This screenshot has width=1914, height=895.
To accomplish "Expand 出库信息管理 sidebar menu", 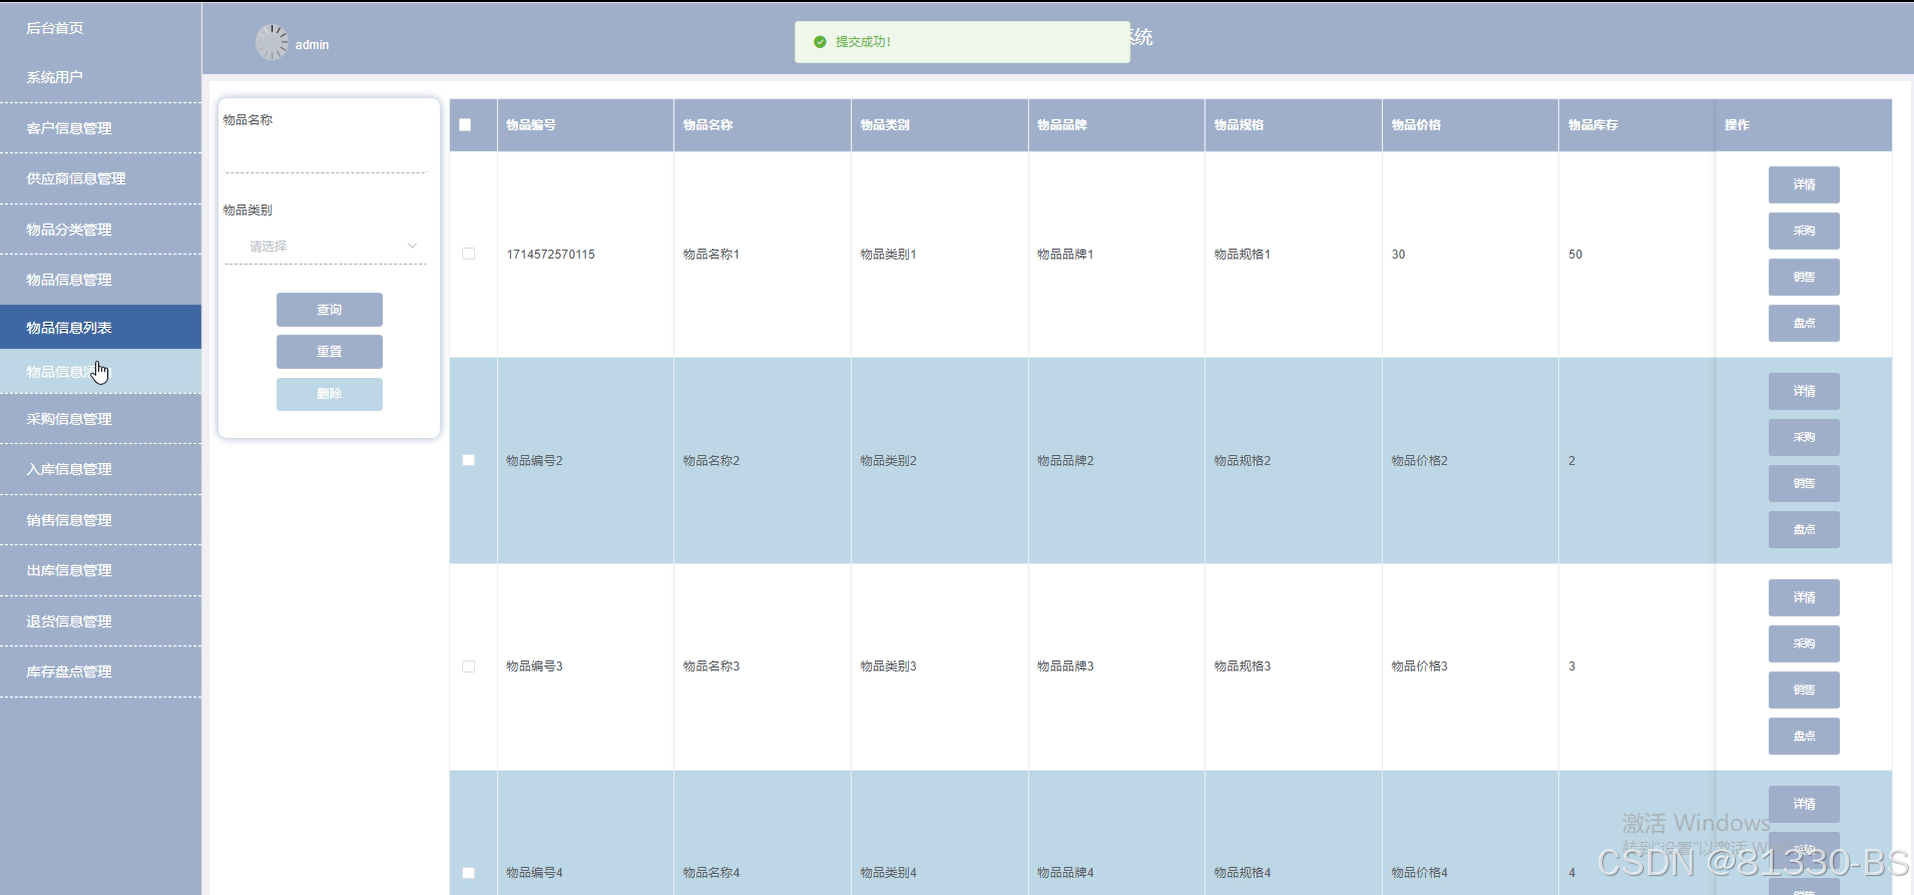I will [100, 570].
